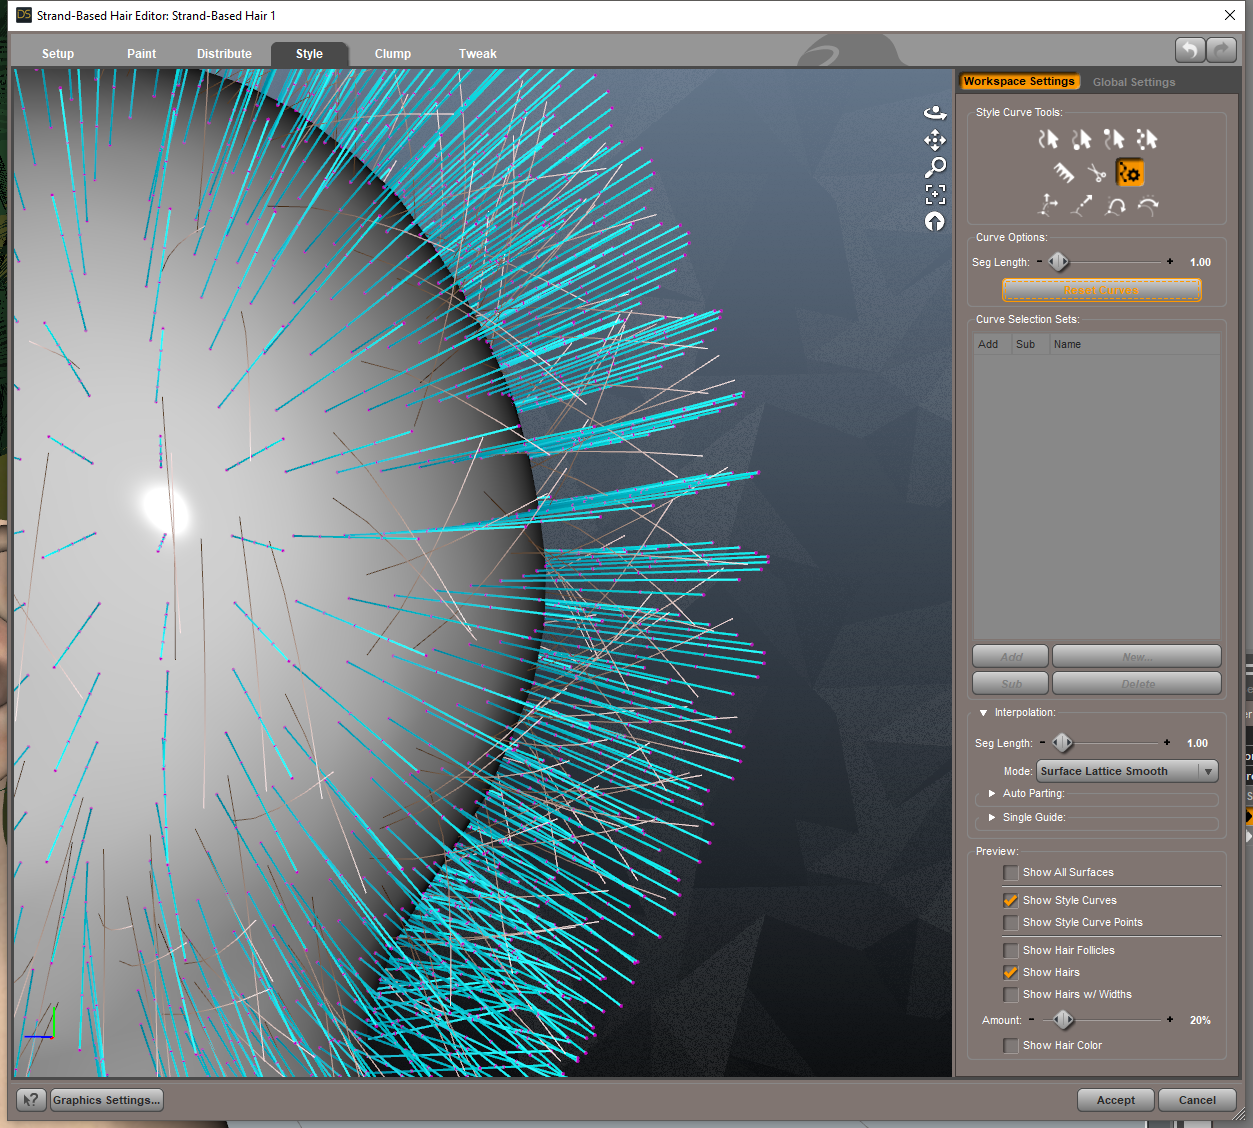Enable Show All Surfaces checkbox

point(1011,873)
